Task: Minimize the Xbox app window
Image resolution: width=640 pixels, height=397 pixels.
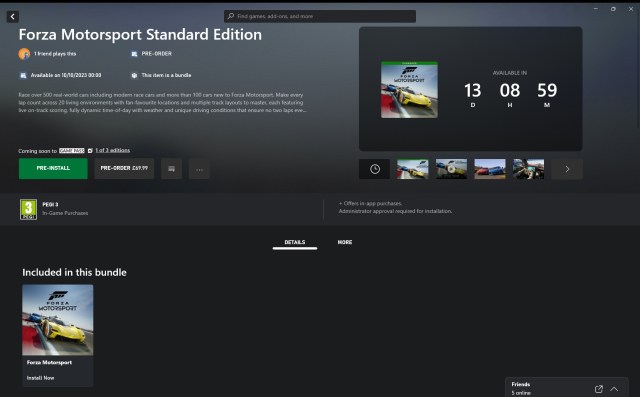Action: pyautogui.click(x=596, y=9)
